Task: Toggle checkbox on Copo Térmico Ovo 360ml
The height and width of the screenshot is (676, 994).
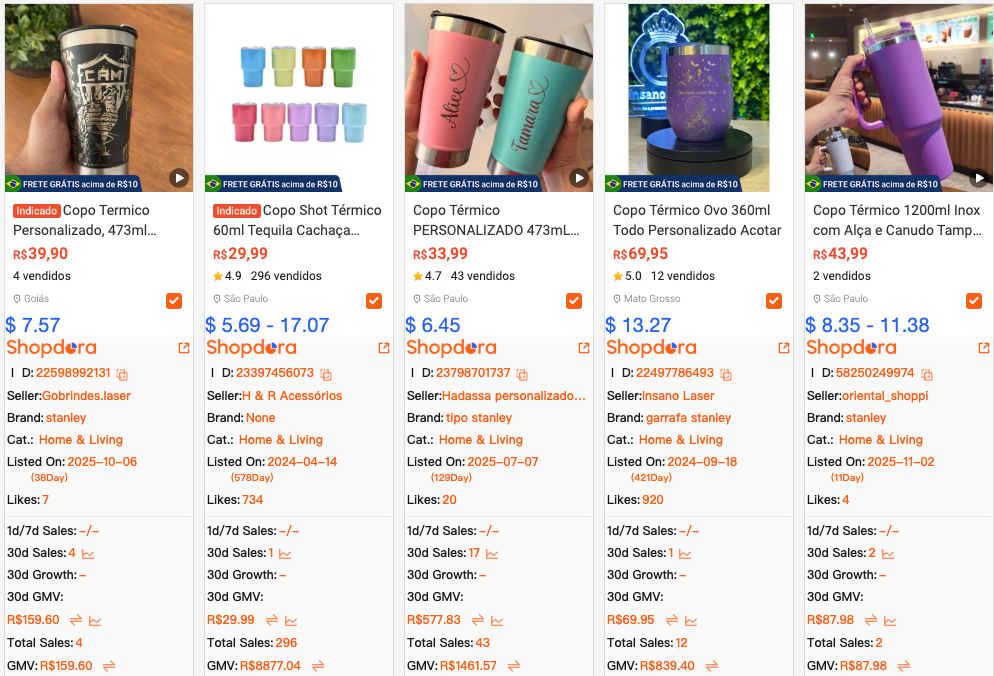Action: click(774, 301)
